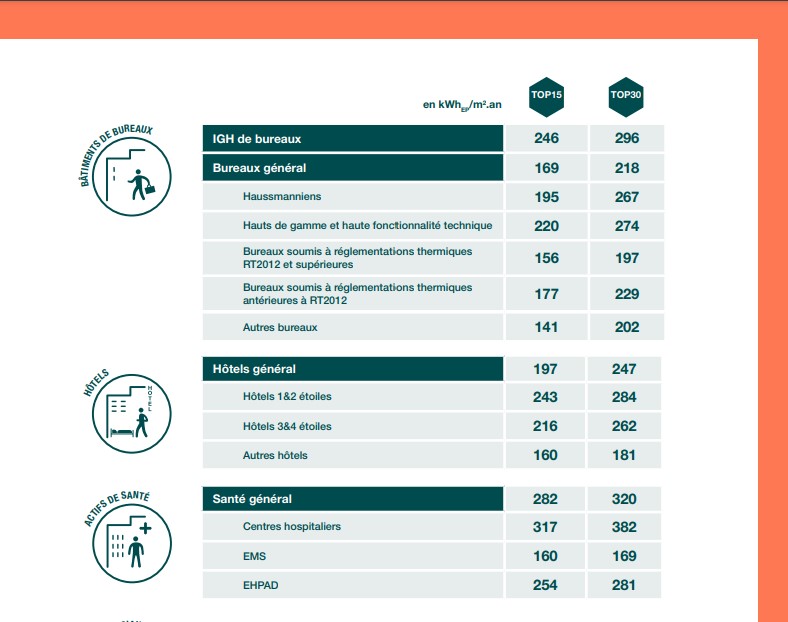Click the TOP30 hexagon badge
The height and width of the screenshot is (622, 788).
click(626, 97)
